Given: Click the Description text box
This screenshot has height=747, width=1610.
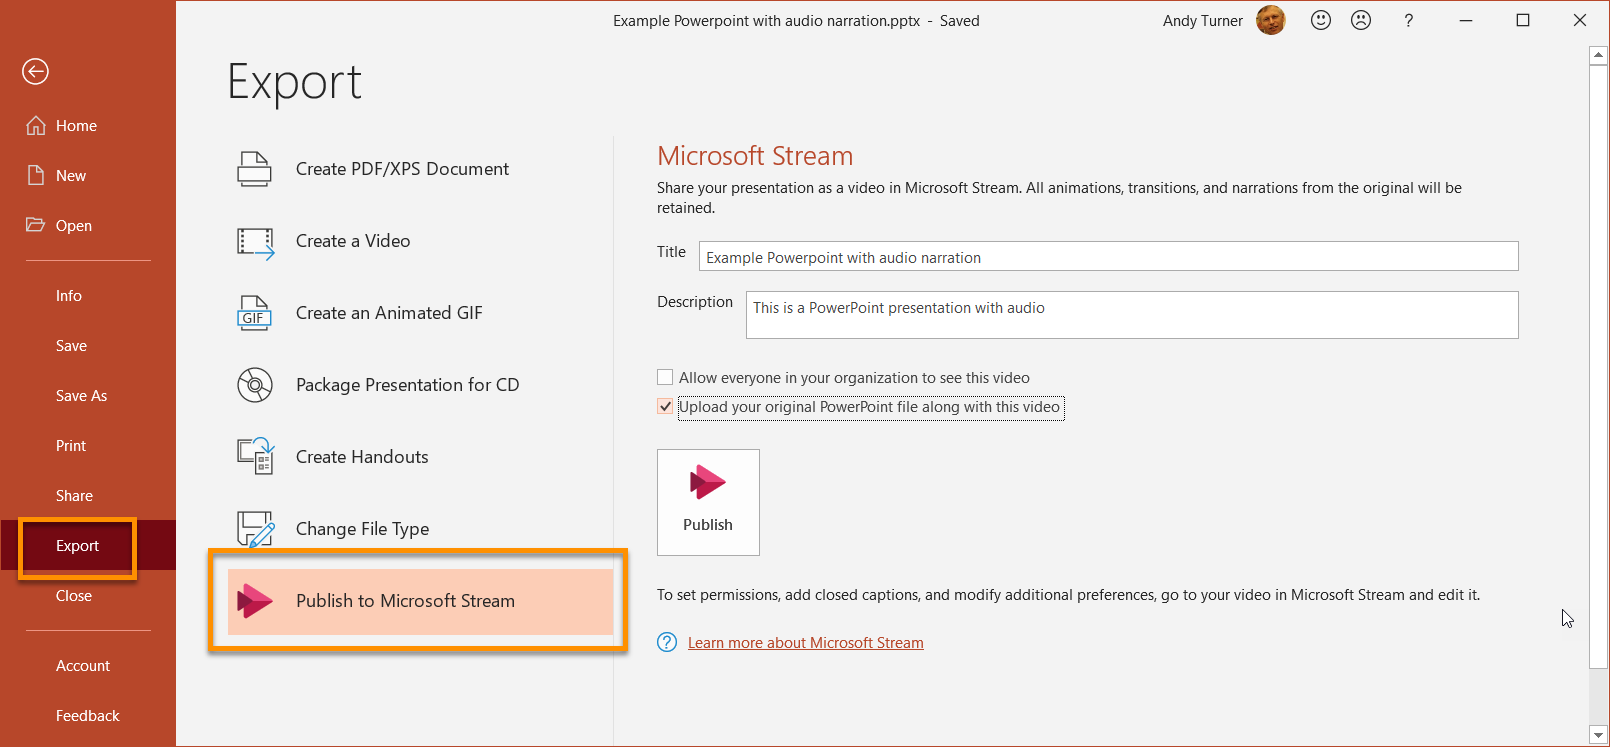Looking at the screenshot, I should (1132, 315).
